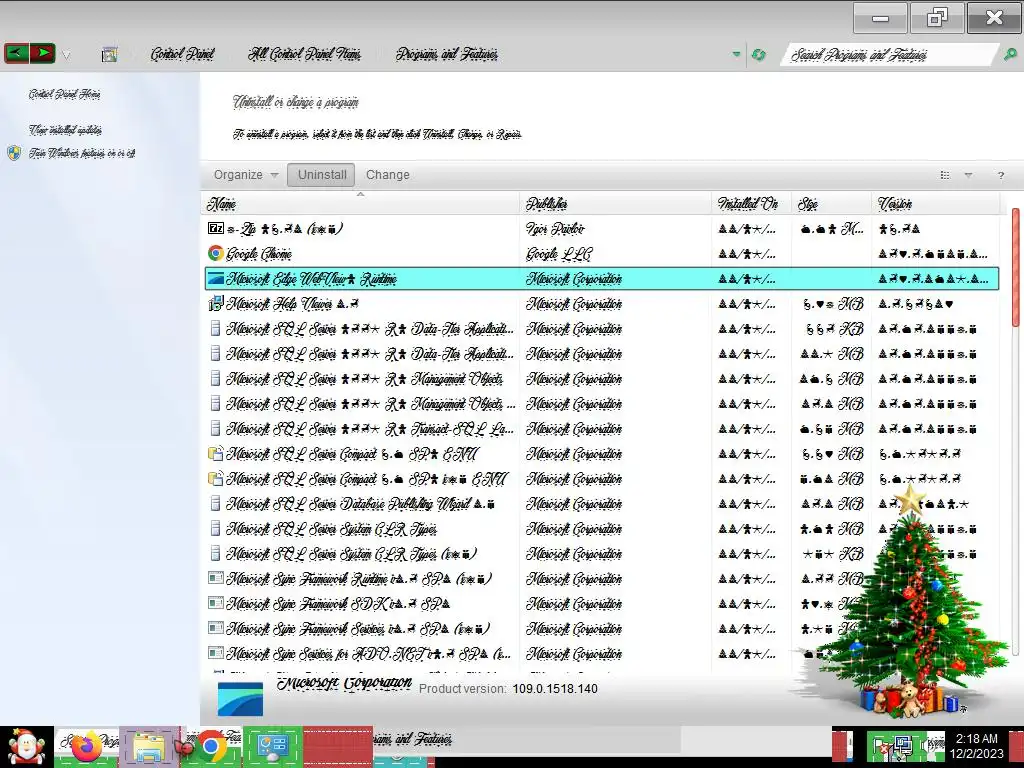1024x768 pixels.
Task: Sort programs by Size column header
Action: pyautogui.click(x=831, y=204)
